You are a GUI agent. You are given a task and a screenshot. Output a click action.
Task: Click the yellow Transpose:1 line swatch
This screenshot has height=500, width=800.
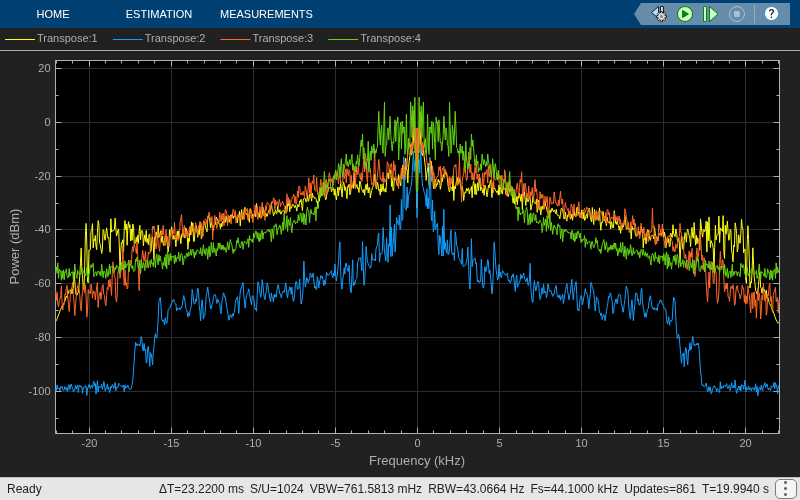pyautogui.click(x=20, y=39)
